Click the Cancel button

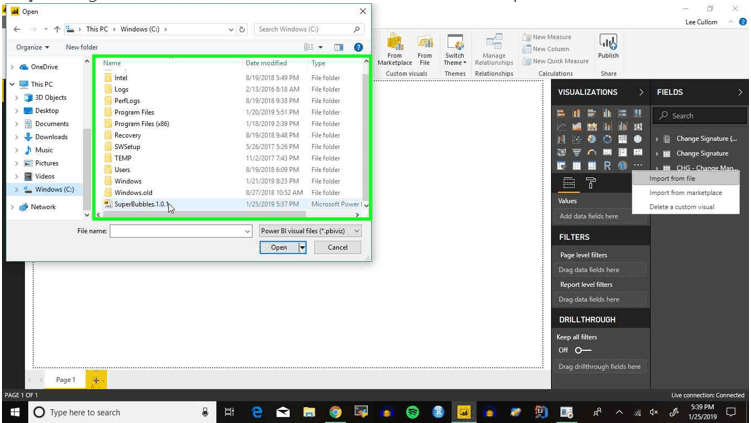pos(338,247)
